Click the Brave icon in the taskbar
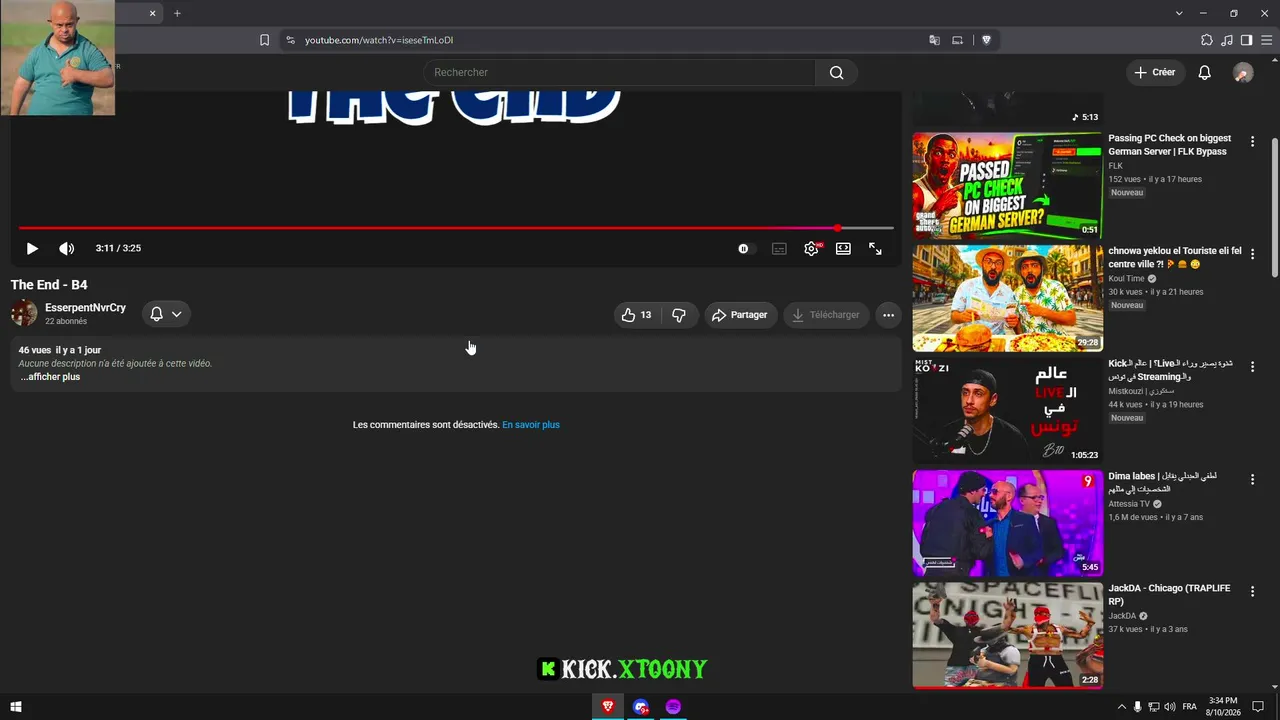The width and height of the screenshot is (1280, 720). [x=607, y=707]
